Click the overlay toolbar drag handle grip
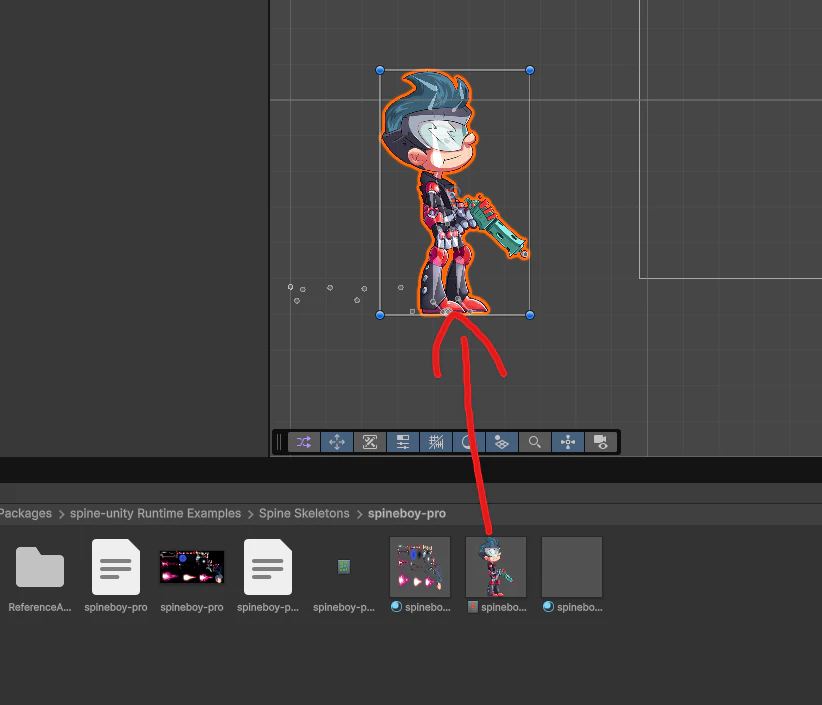 click(x=279, y=442)
